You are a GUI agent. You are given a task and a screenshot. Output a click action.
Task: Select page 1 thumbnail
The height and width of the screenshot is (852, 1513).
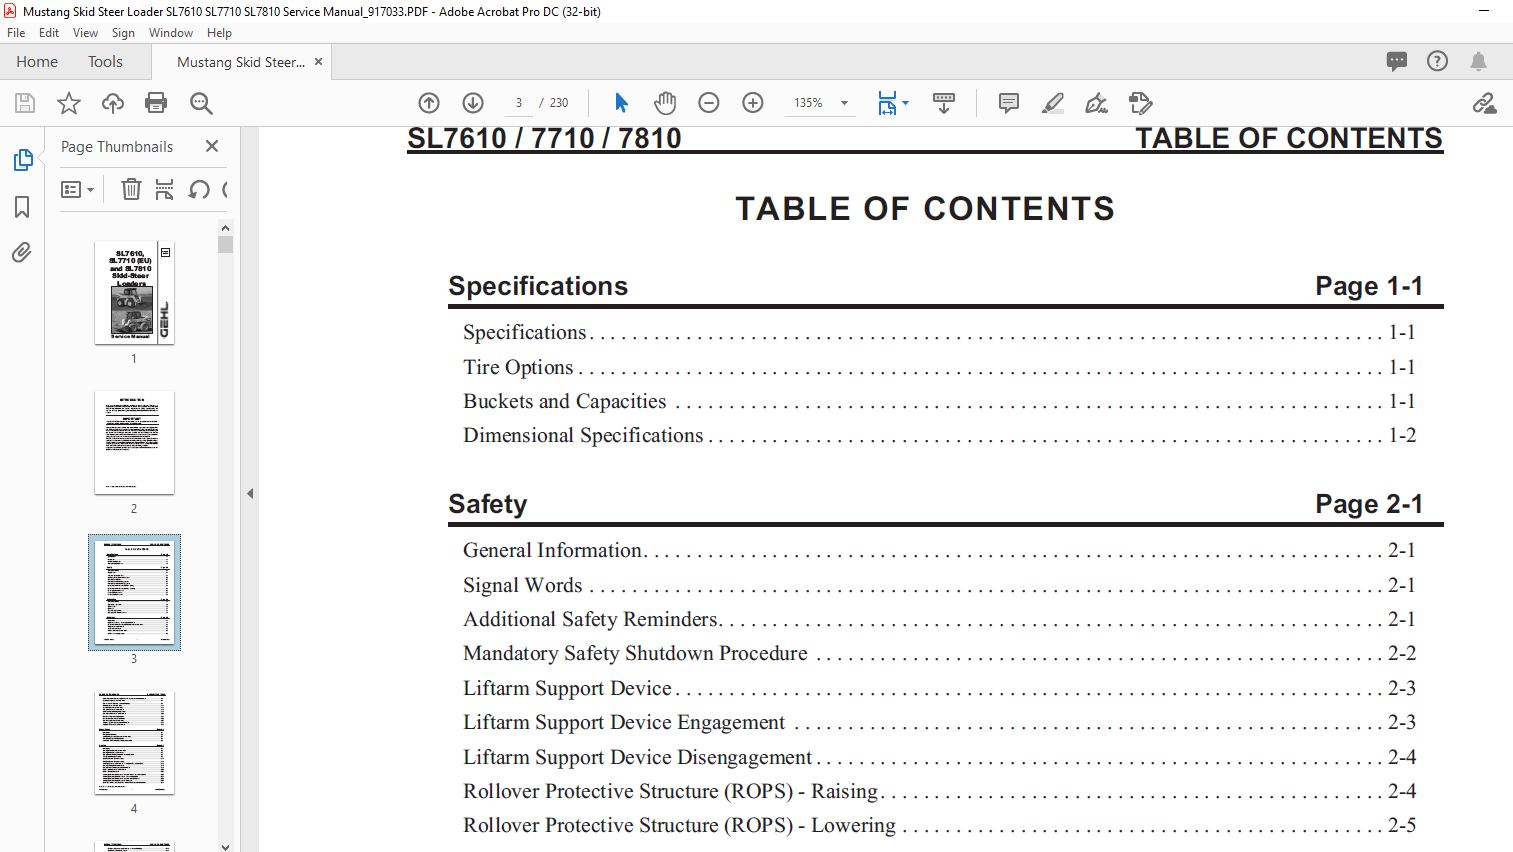tap(134, 292)
